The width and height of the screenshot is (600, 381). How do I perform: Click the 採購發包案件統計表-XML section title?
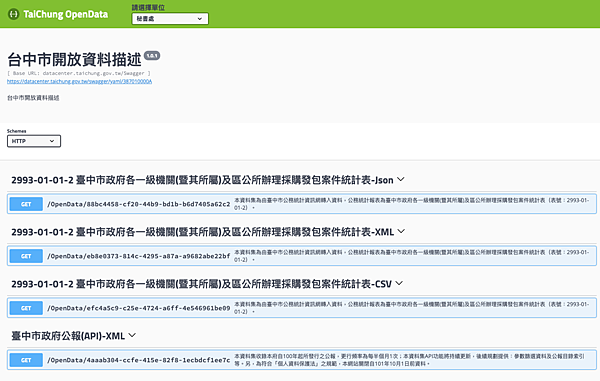(x=202, y=232)
